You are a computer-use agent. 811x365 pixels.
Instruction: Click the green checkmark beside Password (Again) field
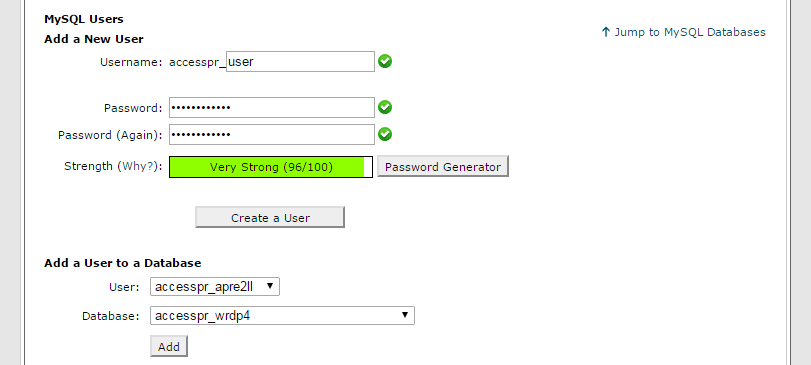point(385,134)
